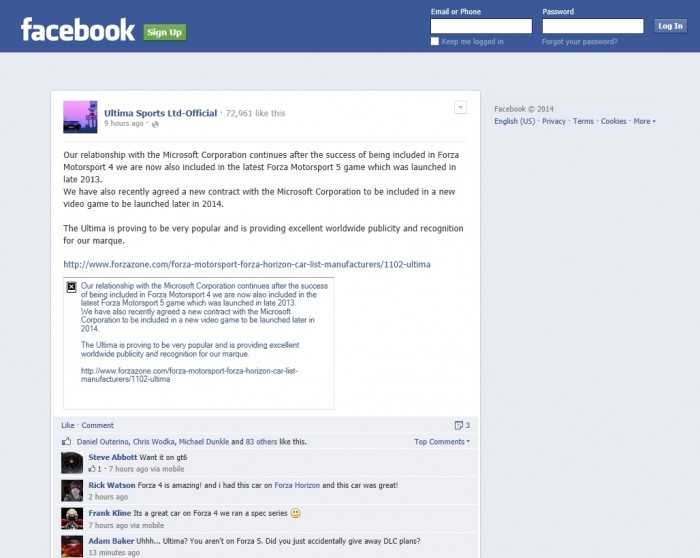Viewport: 700px width, 558px height.
Task: Click the Password input field
Action: pos(593,26)
